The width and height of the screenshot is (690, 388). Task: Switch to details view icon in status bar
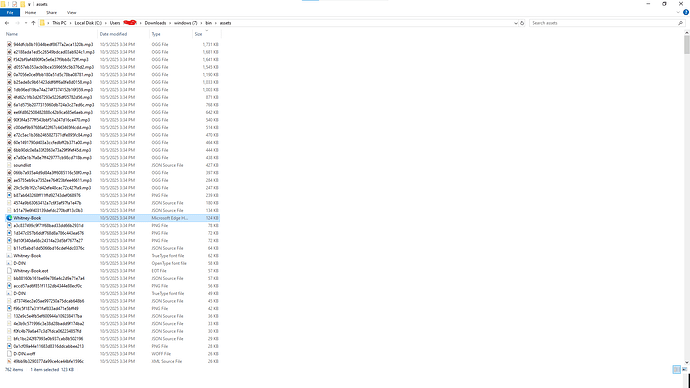pyautogui.click(x=676, y=370)
